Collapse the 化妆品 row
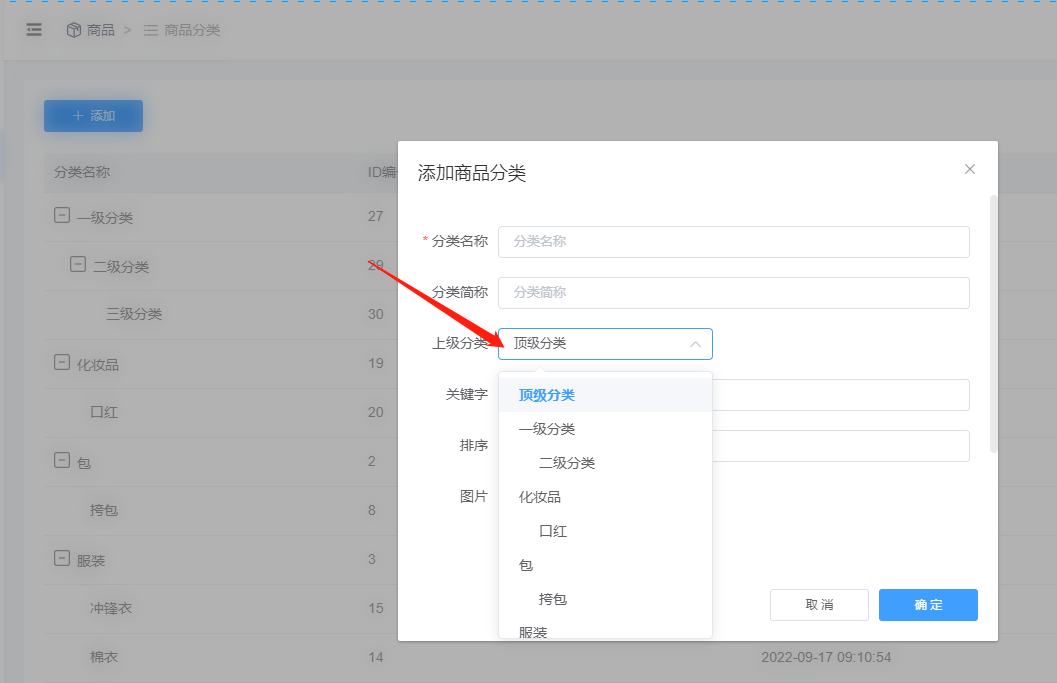1057x683 pixels. pos(61,363)
